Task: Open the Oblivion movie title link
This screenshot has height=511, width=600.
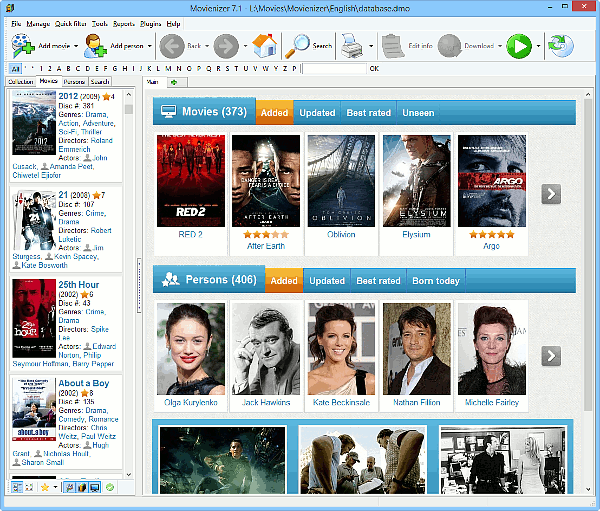Action: point(341,234)
